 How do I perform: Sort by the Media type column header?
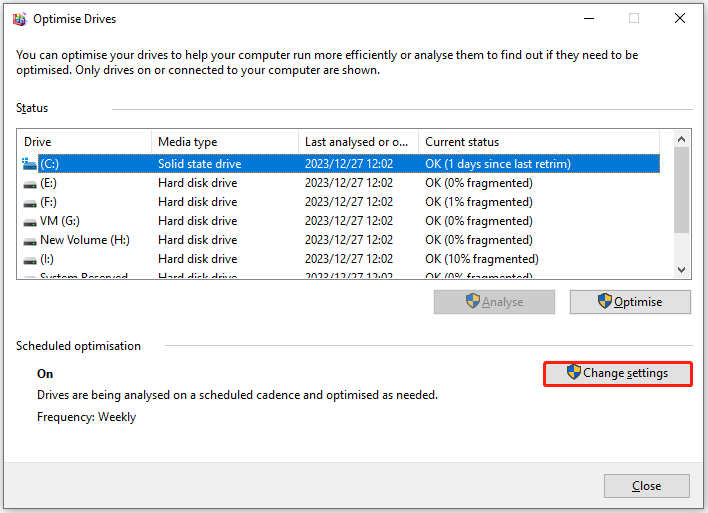point(224,142)
